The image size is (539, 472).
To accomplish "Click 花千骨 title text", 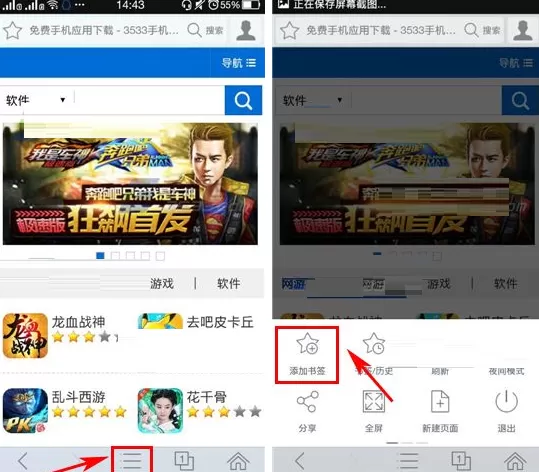I will [x=207, y=397].
